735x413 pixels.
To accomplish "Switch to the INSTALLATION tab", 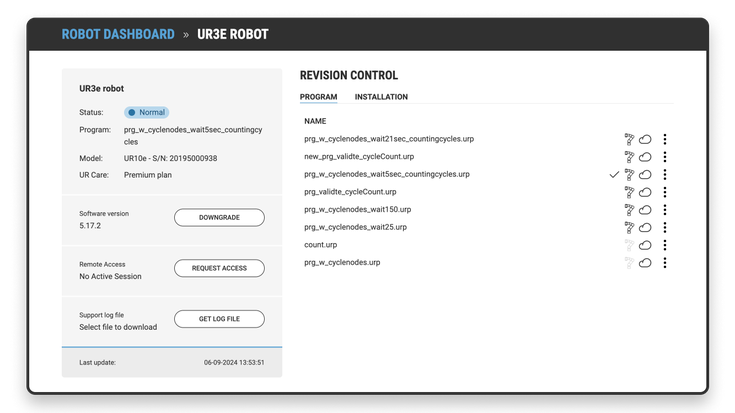I will coord(381,97).
